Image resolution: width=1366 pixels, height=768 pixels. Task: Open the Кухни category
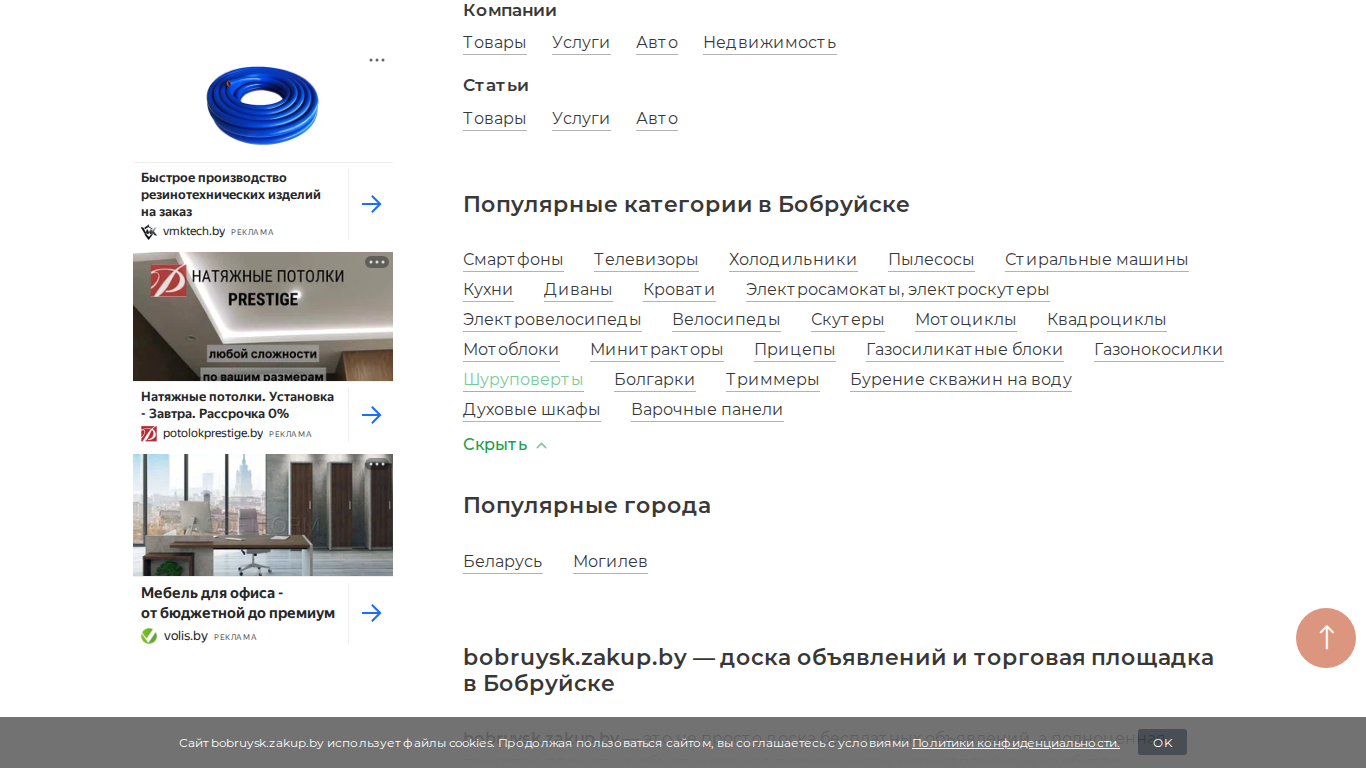(488, 290)
